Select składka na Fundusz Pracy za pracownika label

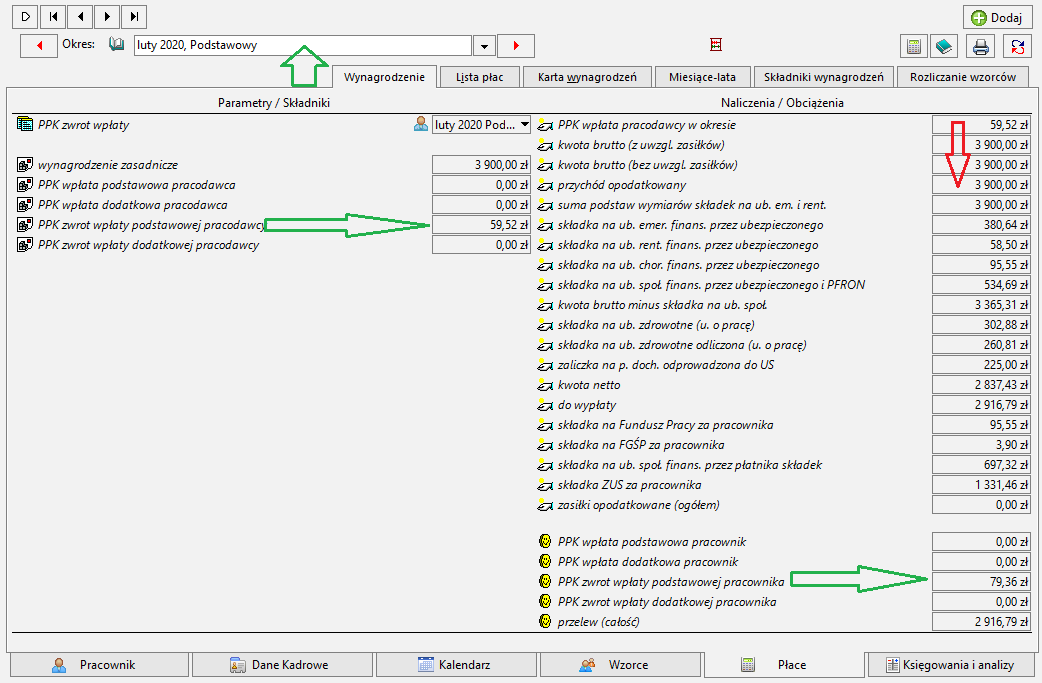click(665, 425)
